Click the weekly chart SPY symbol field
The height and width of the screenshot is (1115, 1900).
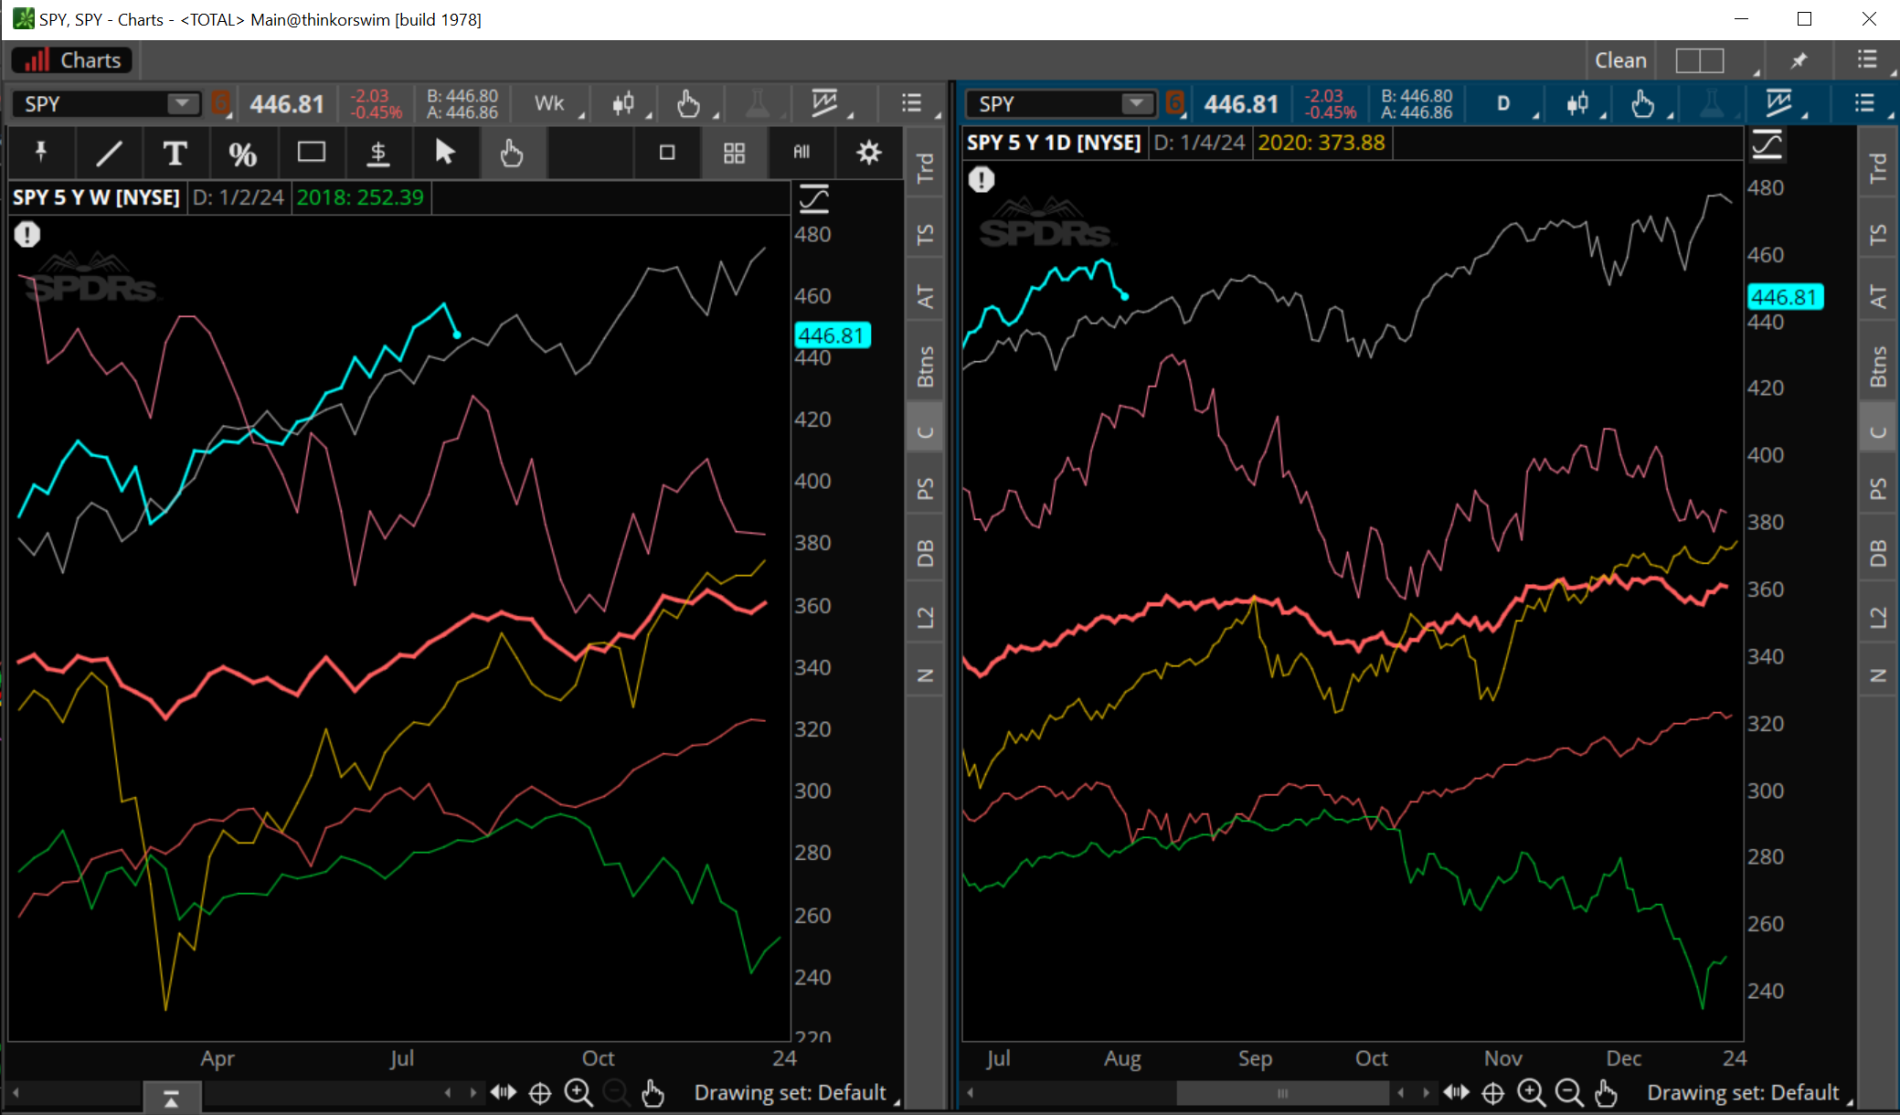pos(105,103)
